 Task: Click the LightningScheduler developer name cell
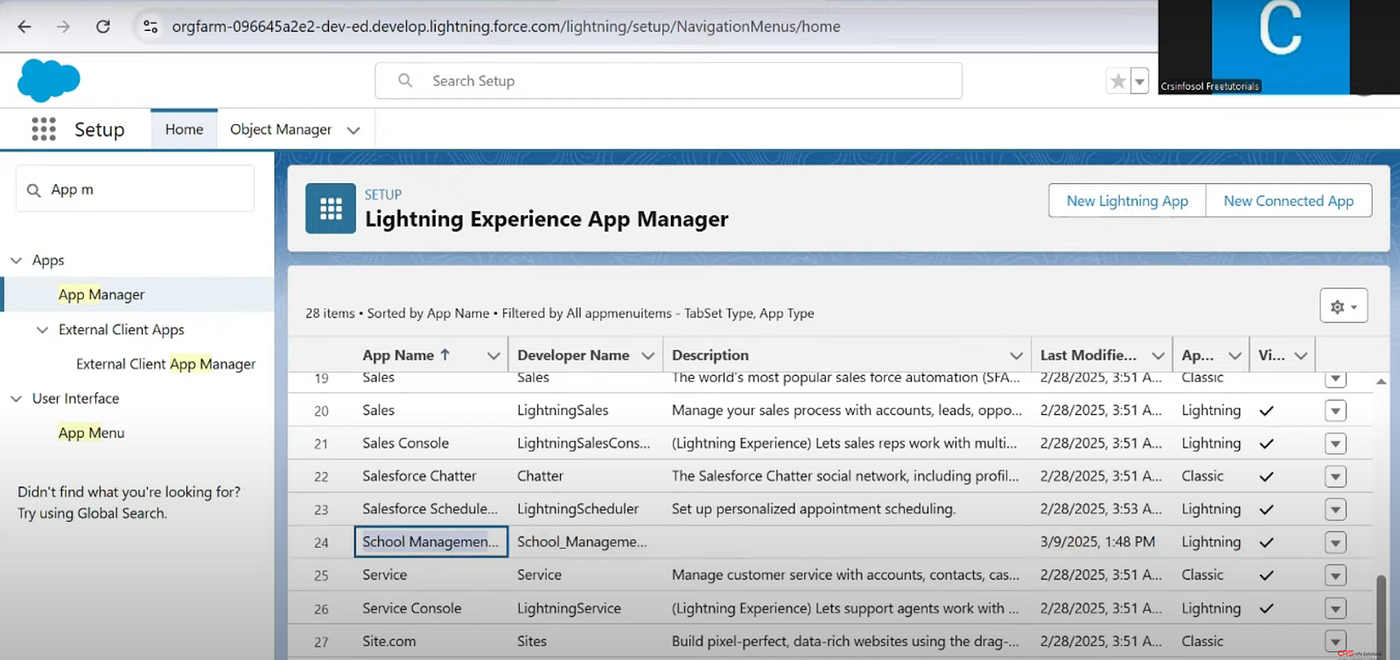pos(578,509)
